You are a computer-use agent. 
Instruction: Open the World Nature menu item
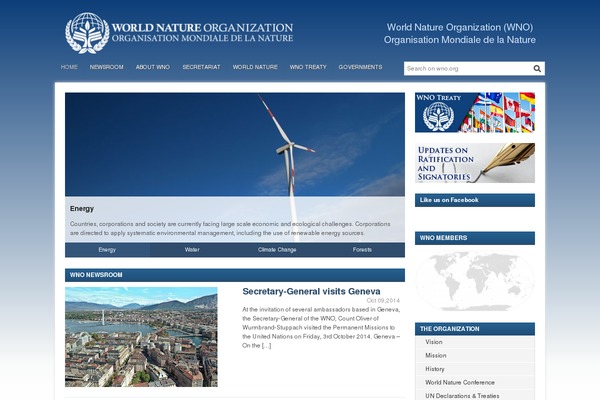click(255, 67)
